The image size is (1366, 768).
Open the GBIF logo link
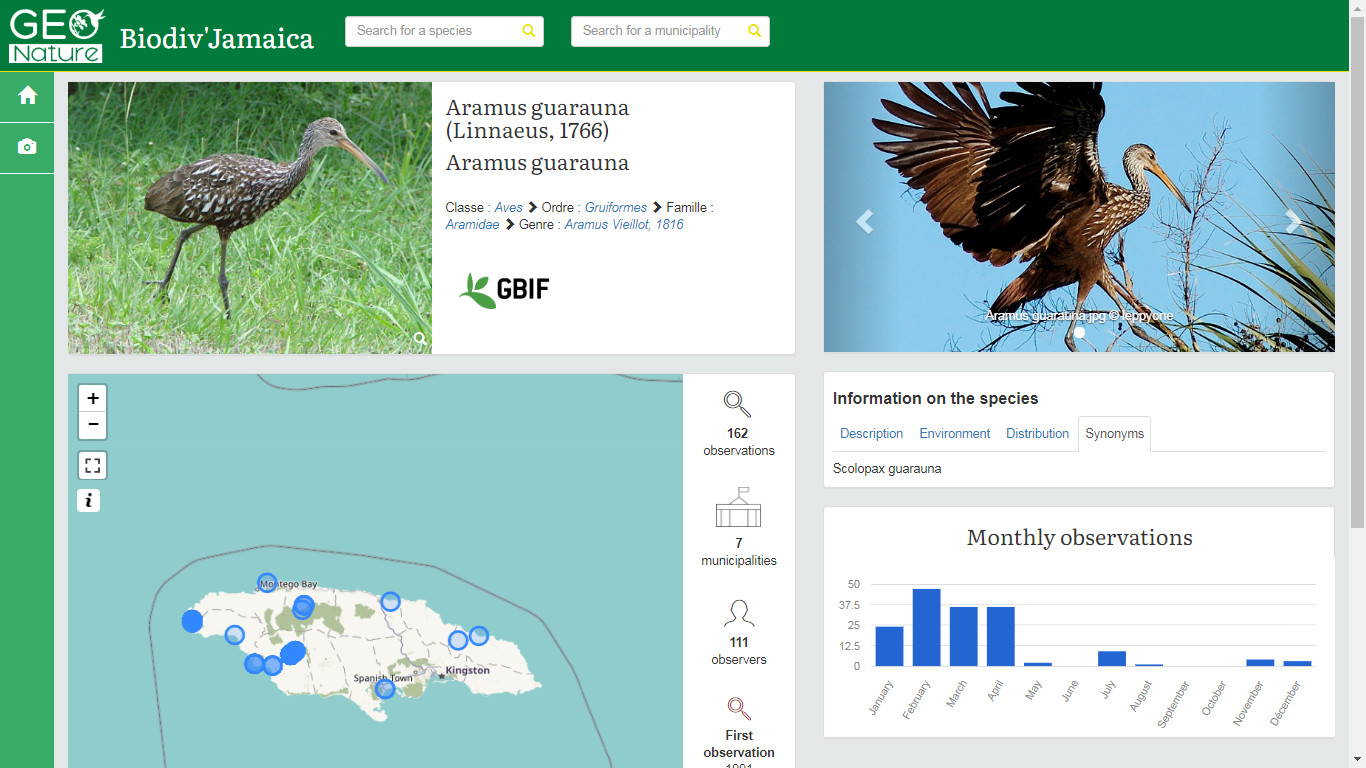point(504,290)
